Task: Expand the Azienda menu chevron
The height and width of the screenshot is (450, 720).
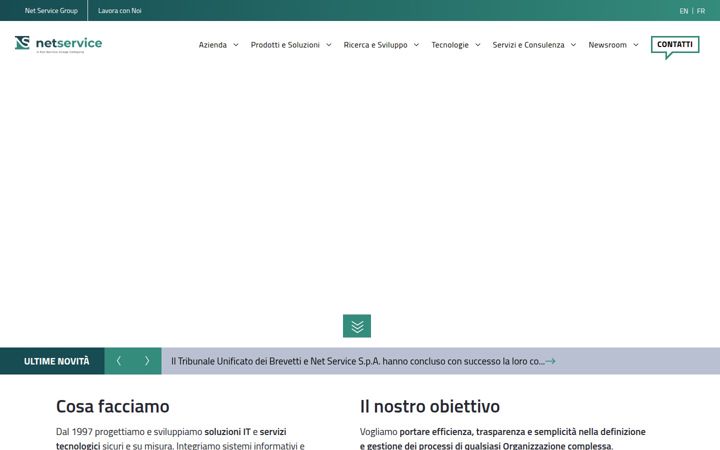Action: pyautogui.click(x=236, y=45)
